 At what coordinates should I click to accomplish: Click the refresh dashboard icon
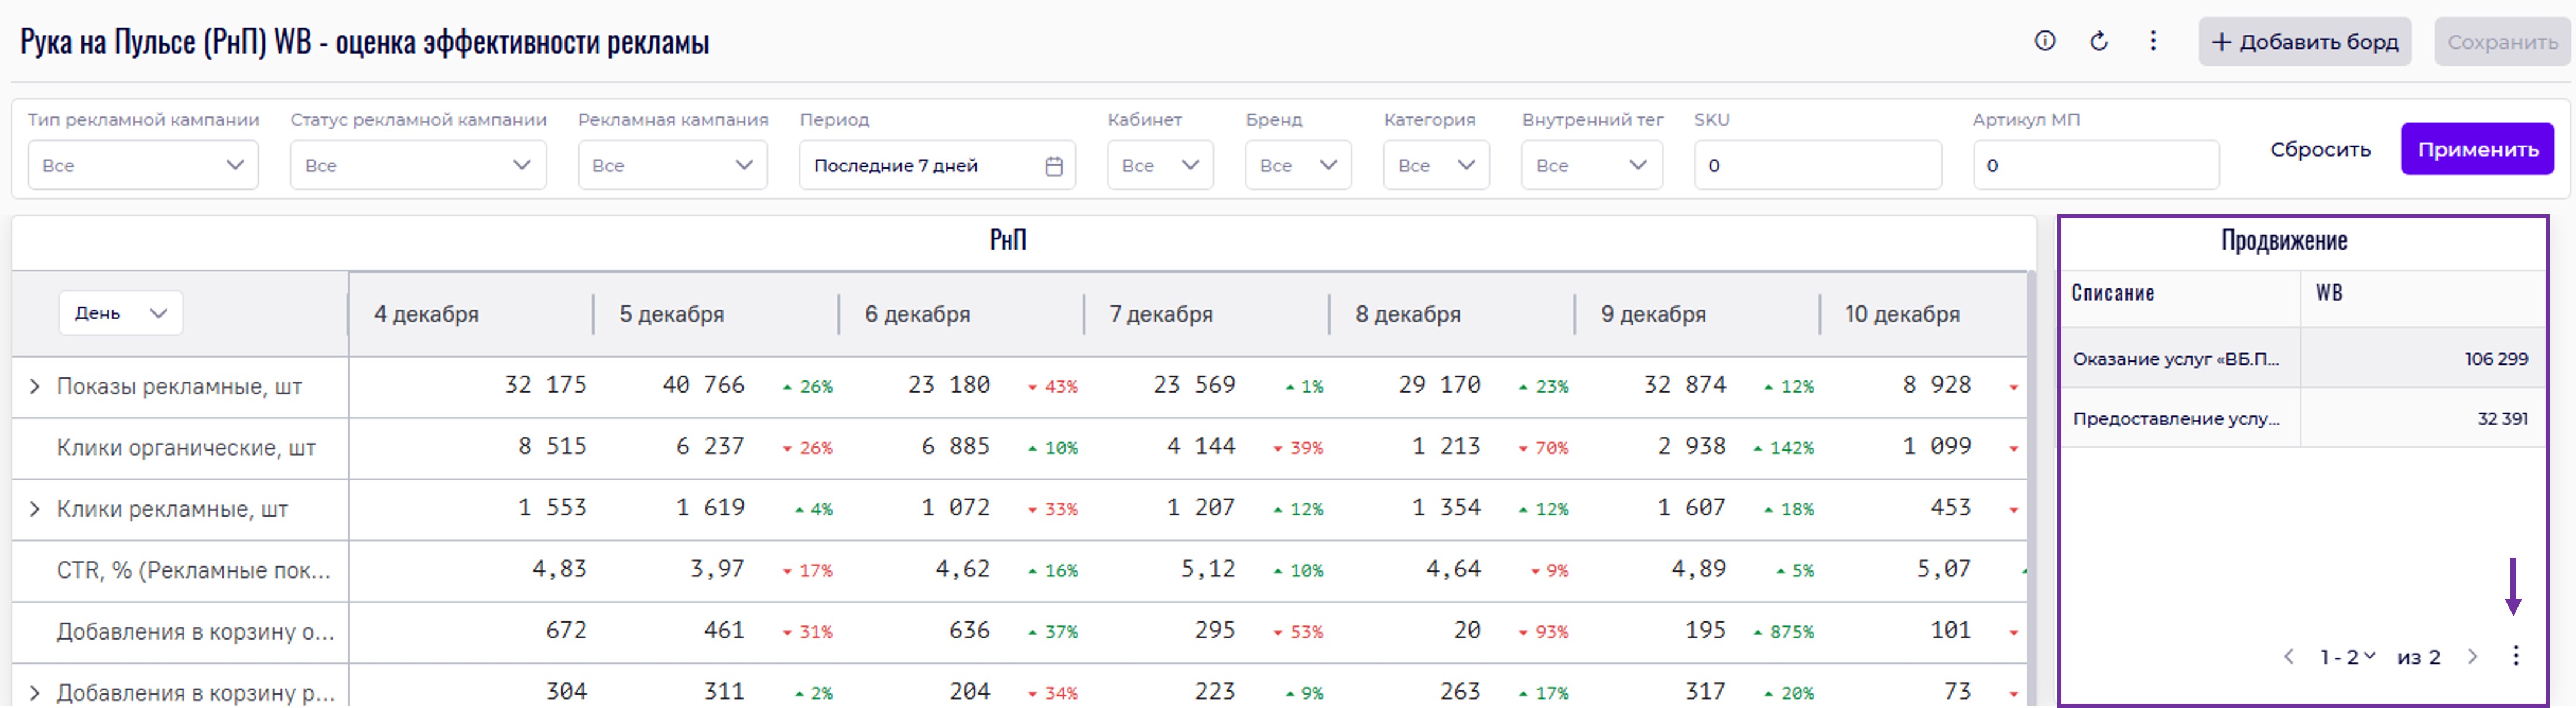[2099, 41]
